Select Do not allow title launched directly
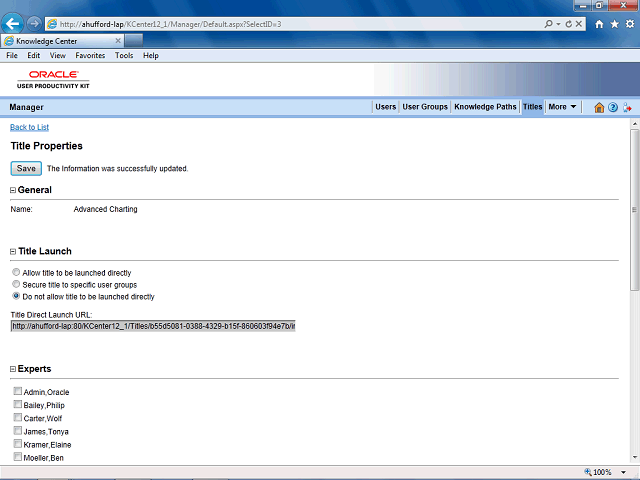Viewport: 640px width, 480px height. point(16,296)
